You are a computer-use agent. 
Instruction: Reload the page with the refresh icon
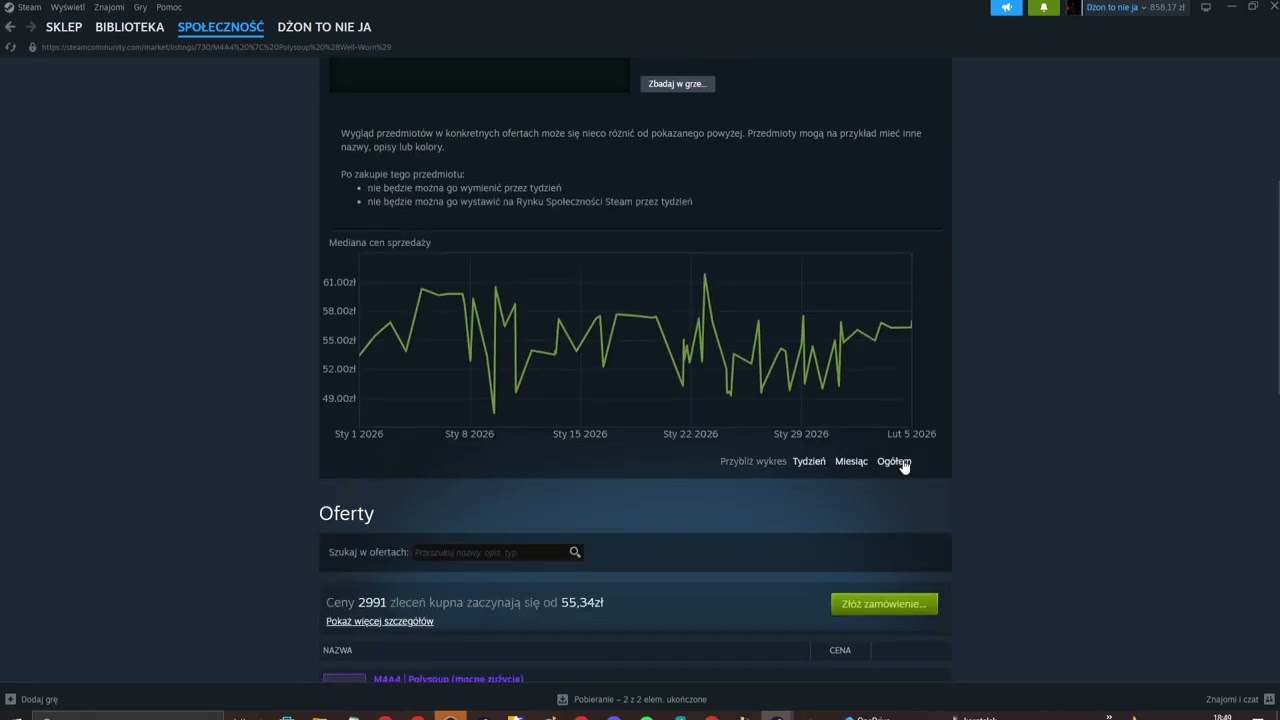pyautogui.click(x=10, y=47)
